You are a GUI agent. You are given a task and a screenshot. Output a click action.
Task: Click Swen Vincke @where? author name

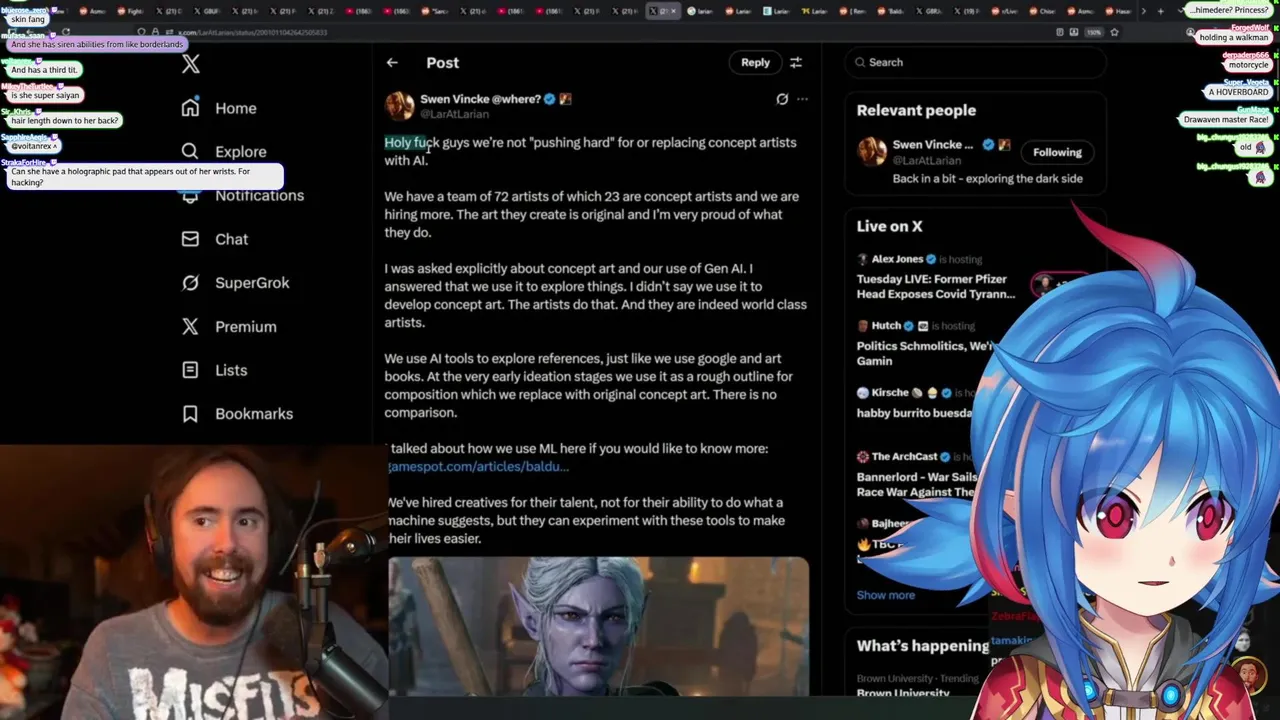tap(480, 99)
